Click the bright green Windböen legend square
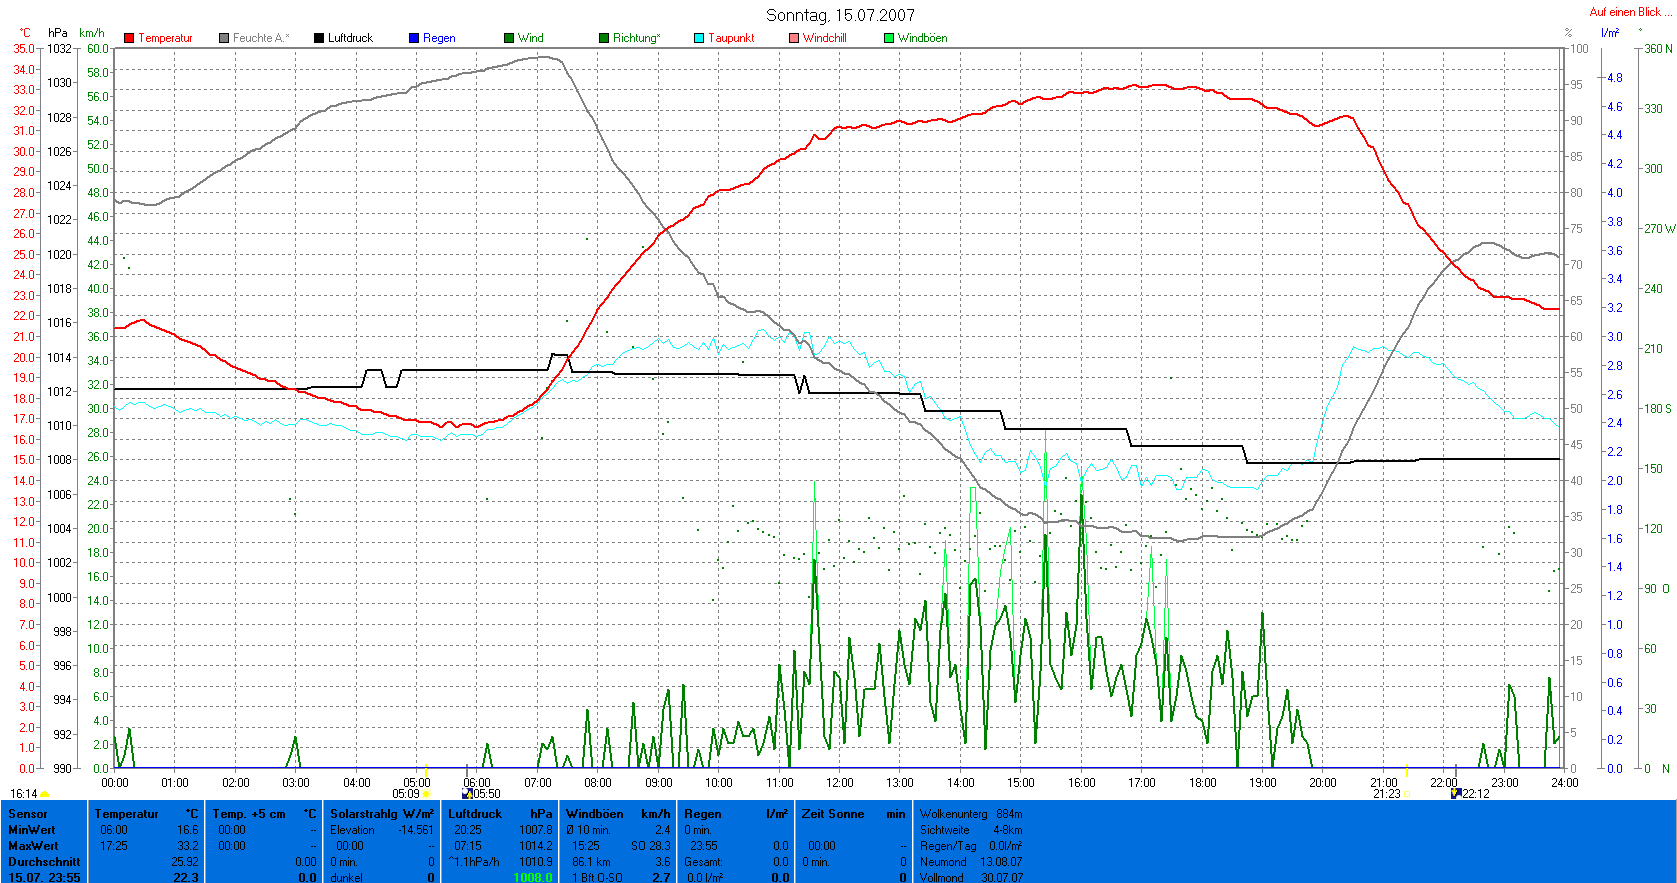The height and width of the screenshot is (883, 1677). pos(889,38)
